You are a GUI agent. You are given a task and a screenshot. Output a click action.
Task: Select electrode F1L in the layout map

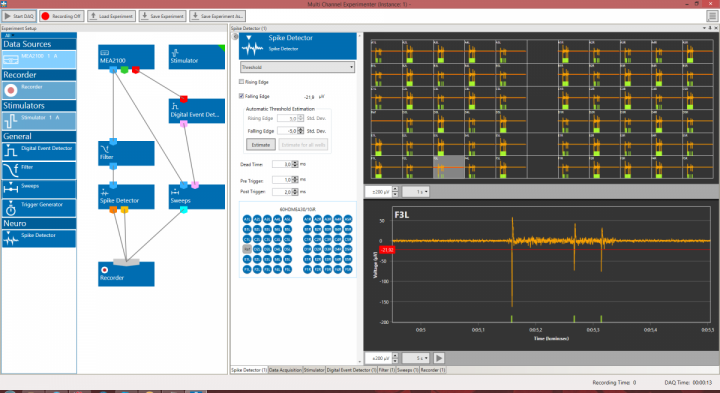(247, 269)
